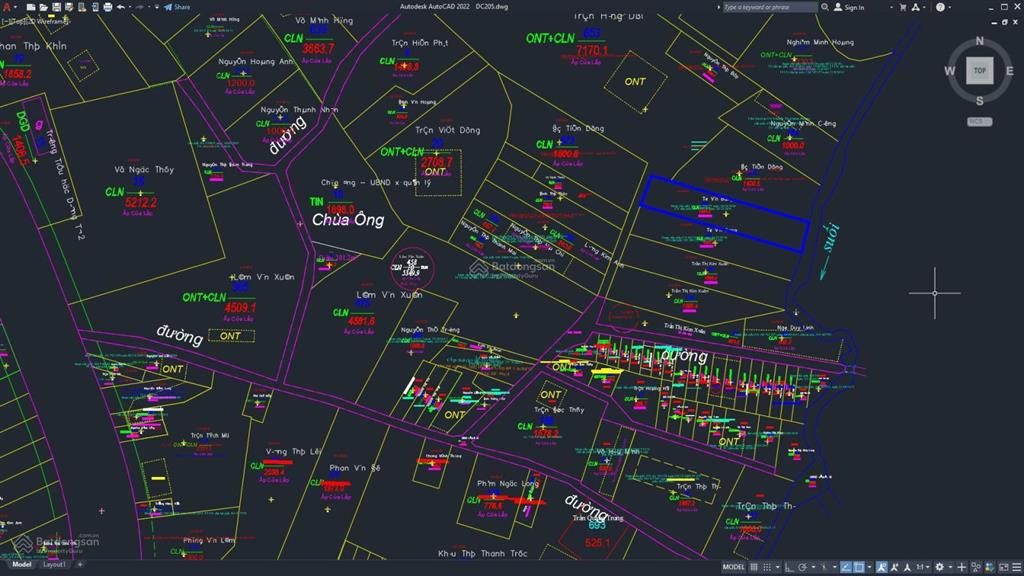Click the MODEL space status button
Screen dimensions: 1024x576
(733, 567)
